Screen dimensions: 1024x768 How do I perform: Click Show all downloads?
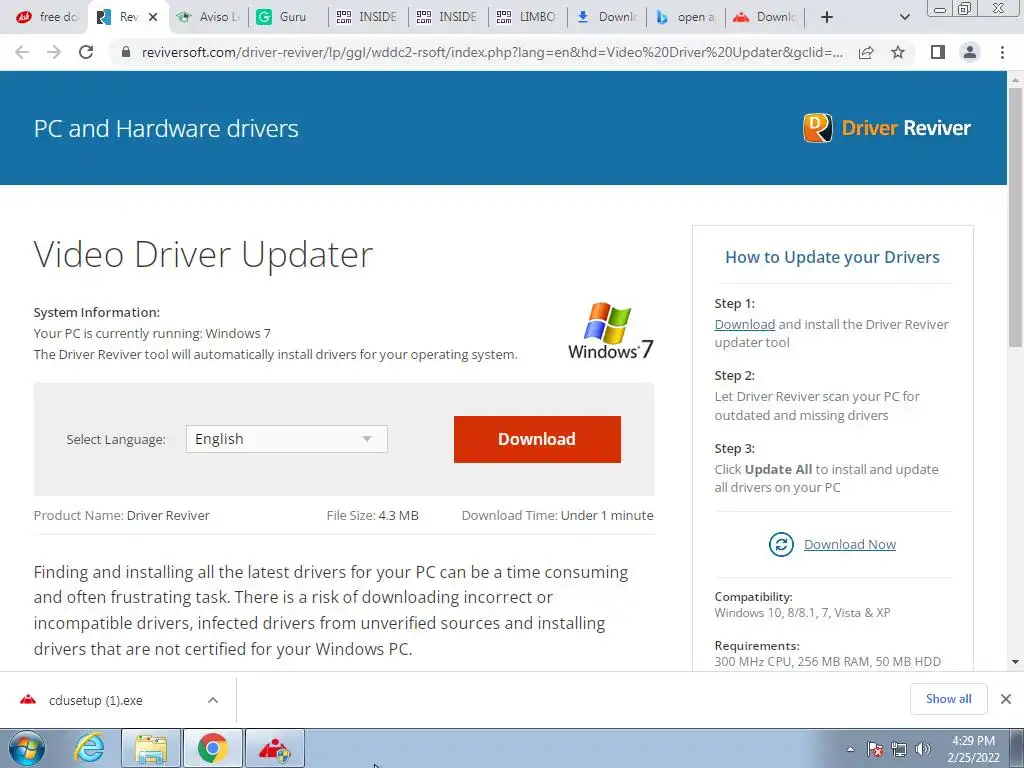(948, 699)
